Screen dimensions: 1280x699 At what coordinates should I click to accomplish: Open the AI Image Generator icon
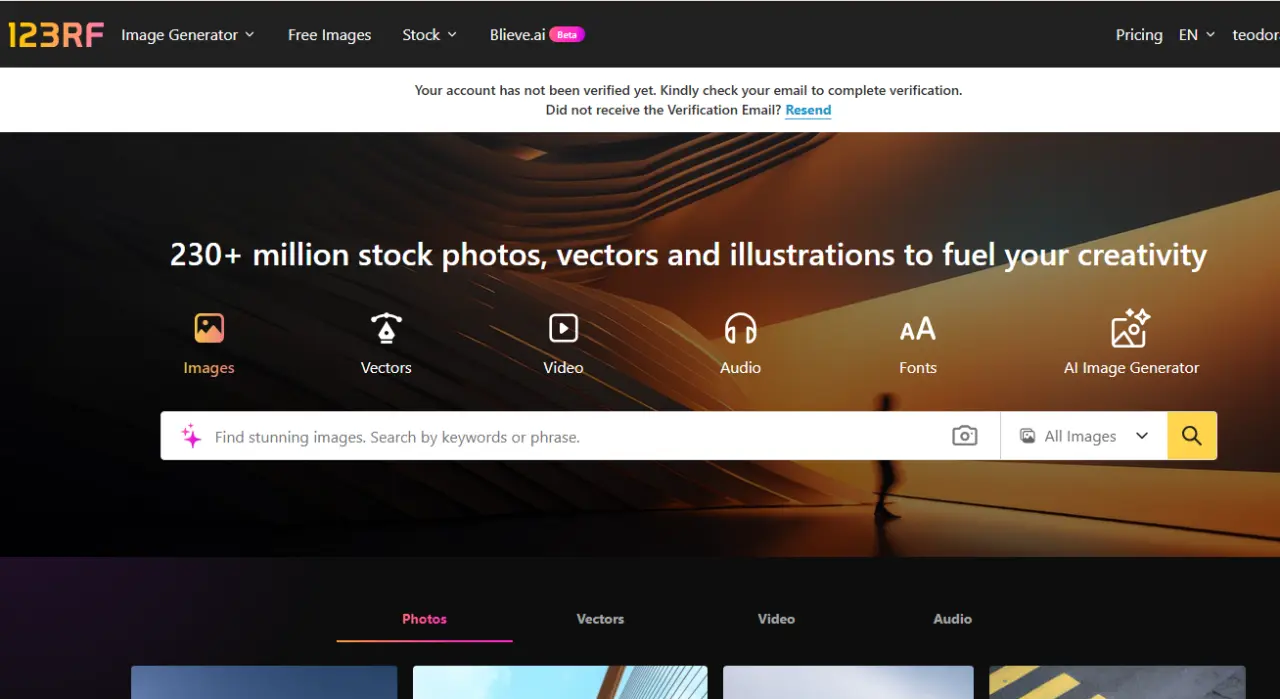(x=1131, y=328)
